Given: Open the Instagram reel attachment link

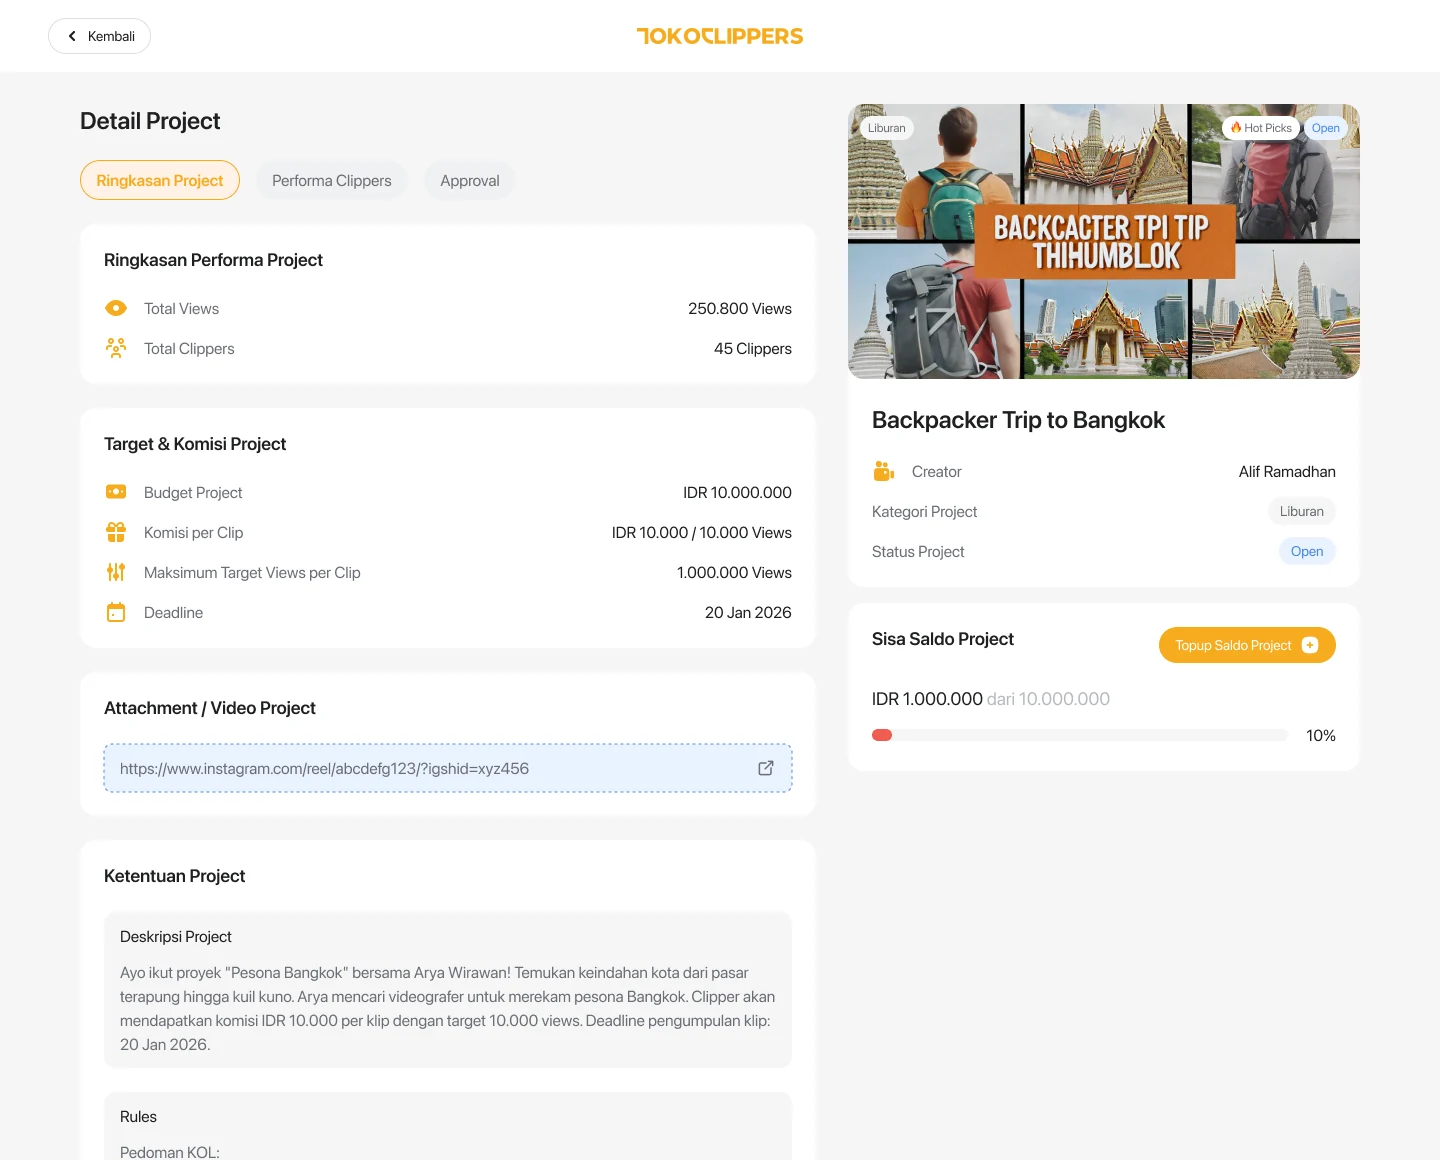Looking at the screenshot, I should (448, 768).
